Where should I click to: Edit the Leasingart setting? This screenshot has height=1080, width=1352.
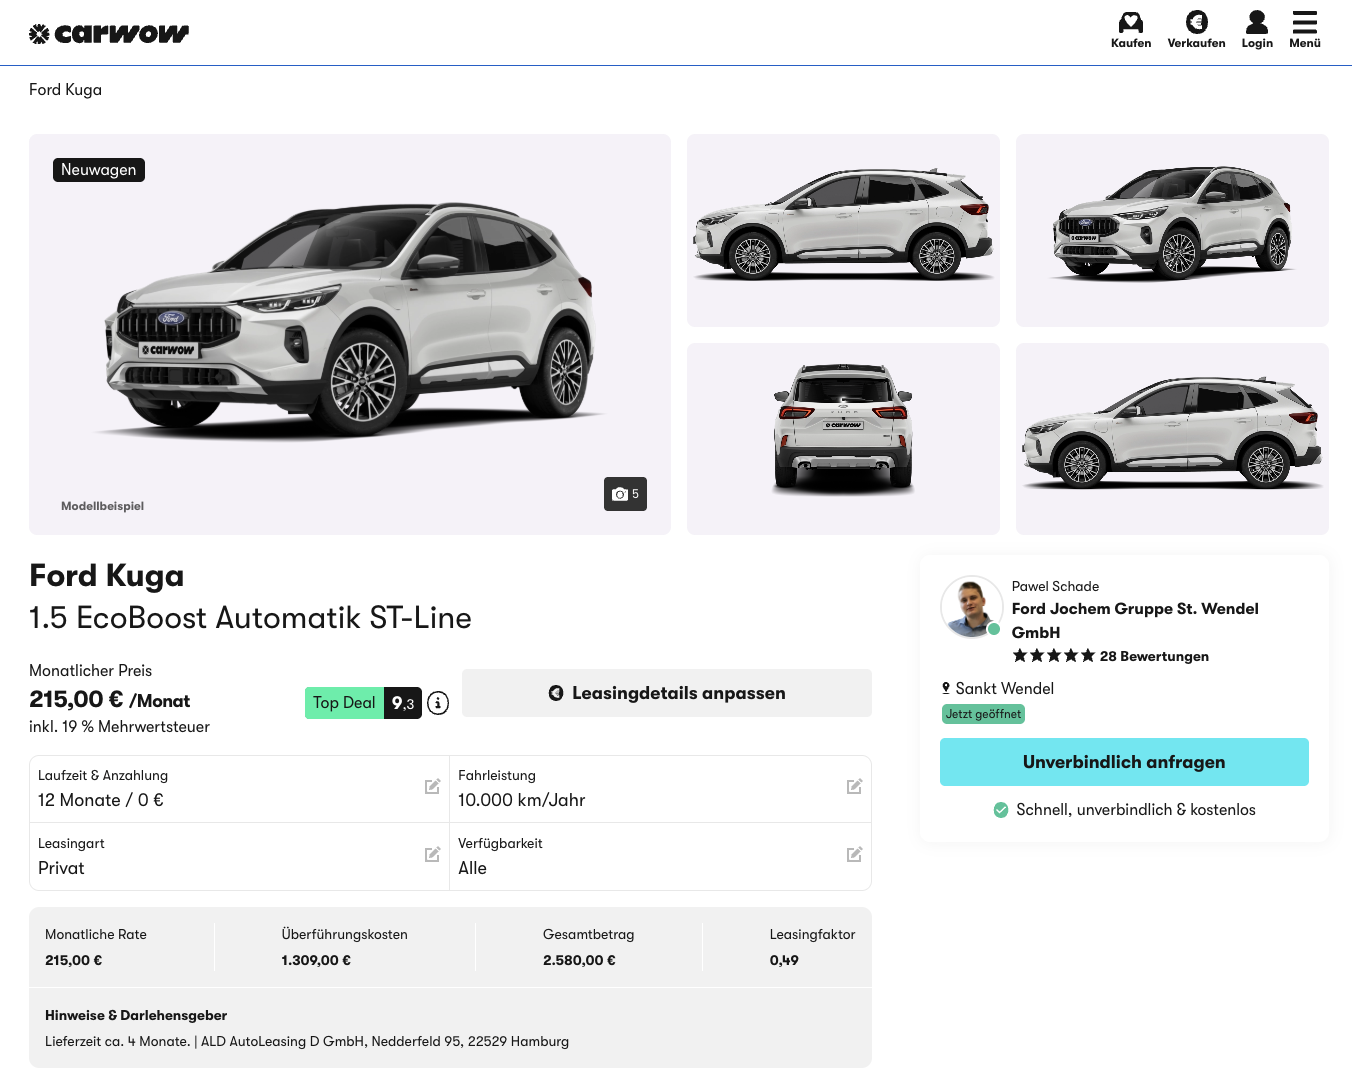point(432,855)
